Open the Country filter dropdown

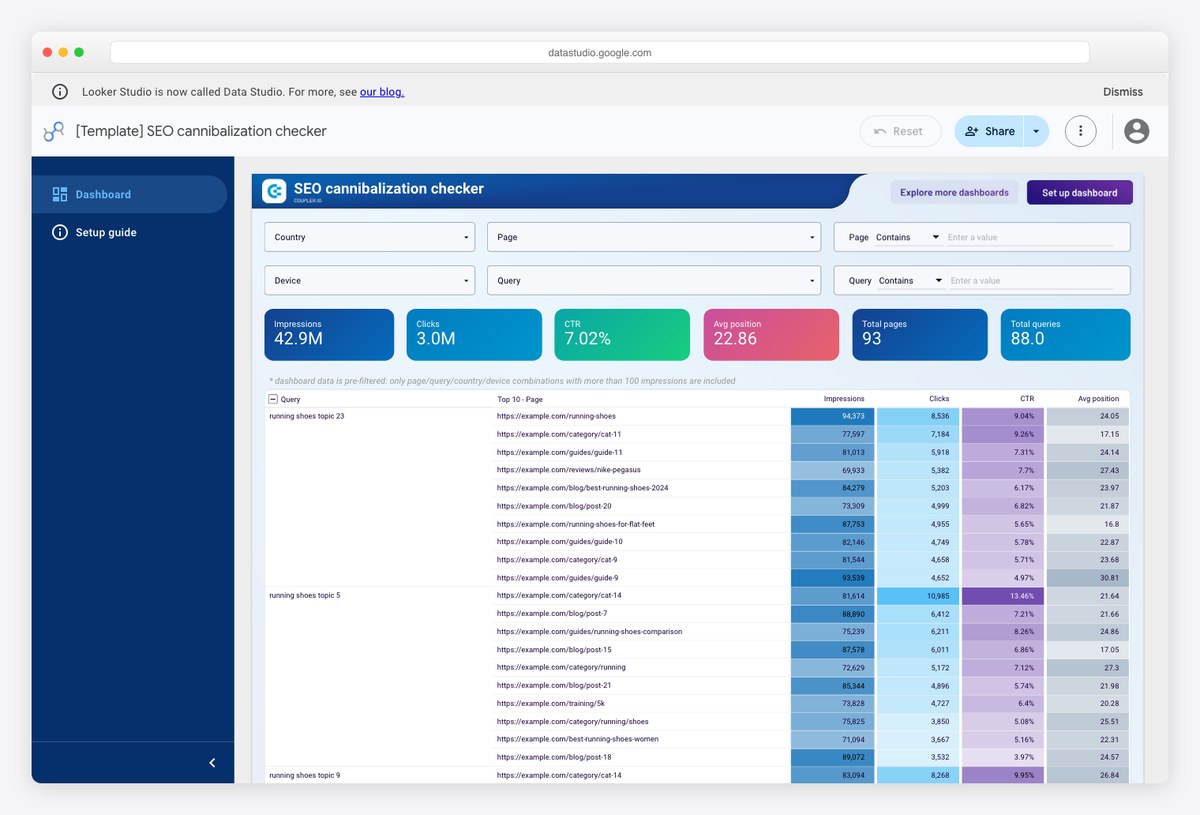point(369,237)
